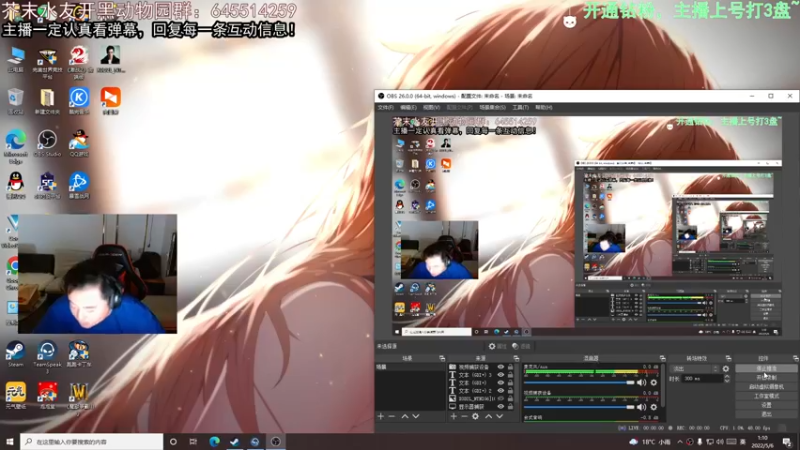Viewport: 800px width, 450px height.
Task: Select the Steam desktop shortcut
Action: [x=15, y=354]
